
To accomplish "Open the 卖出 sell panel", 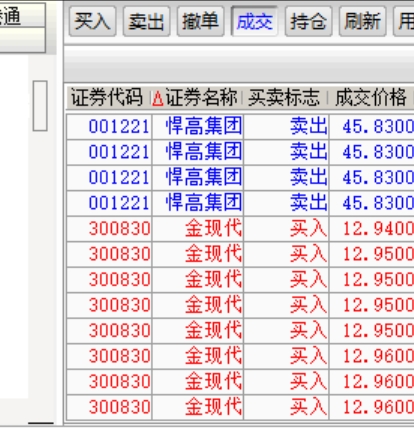I will point(146,21).
